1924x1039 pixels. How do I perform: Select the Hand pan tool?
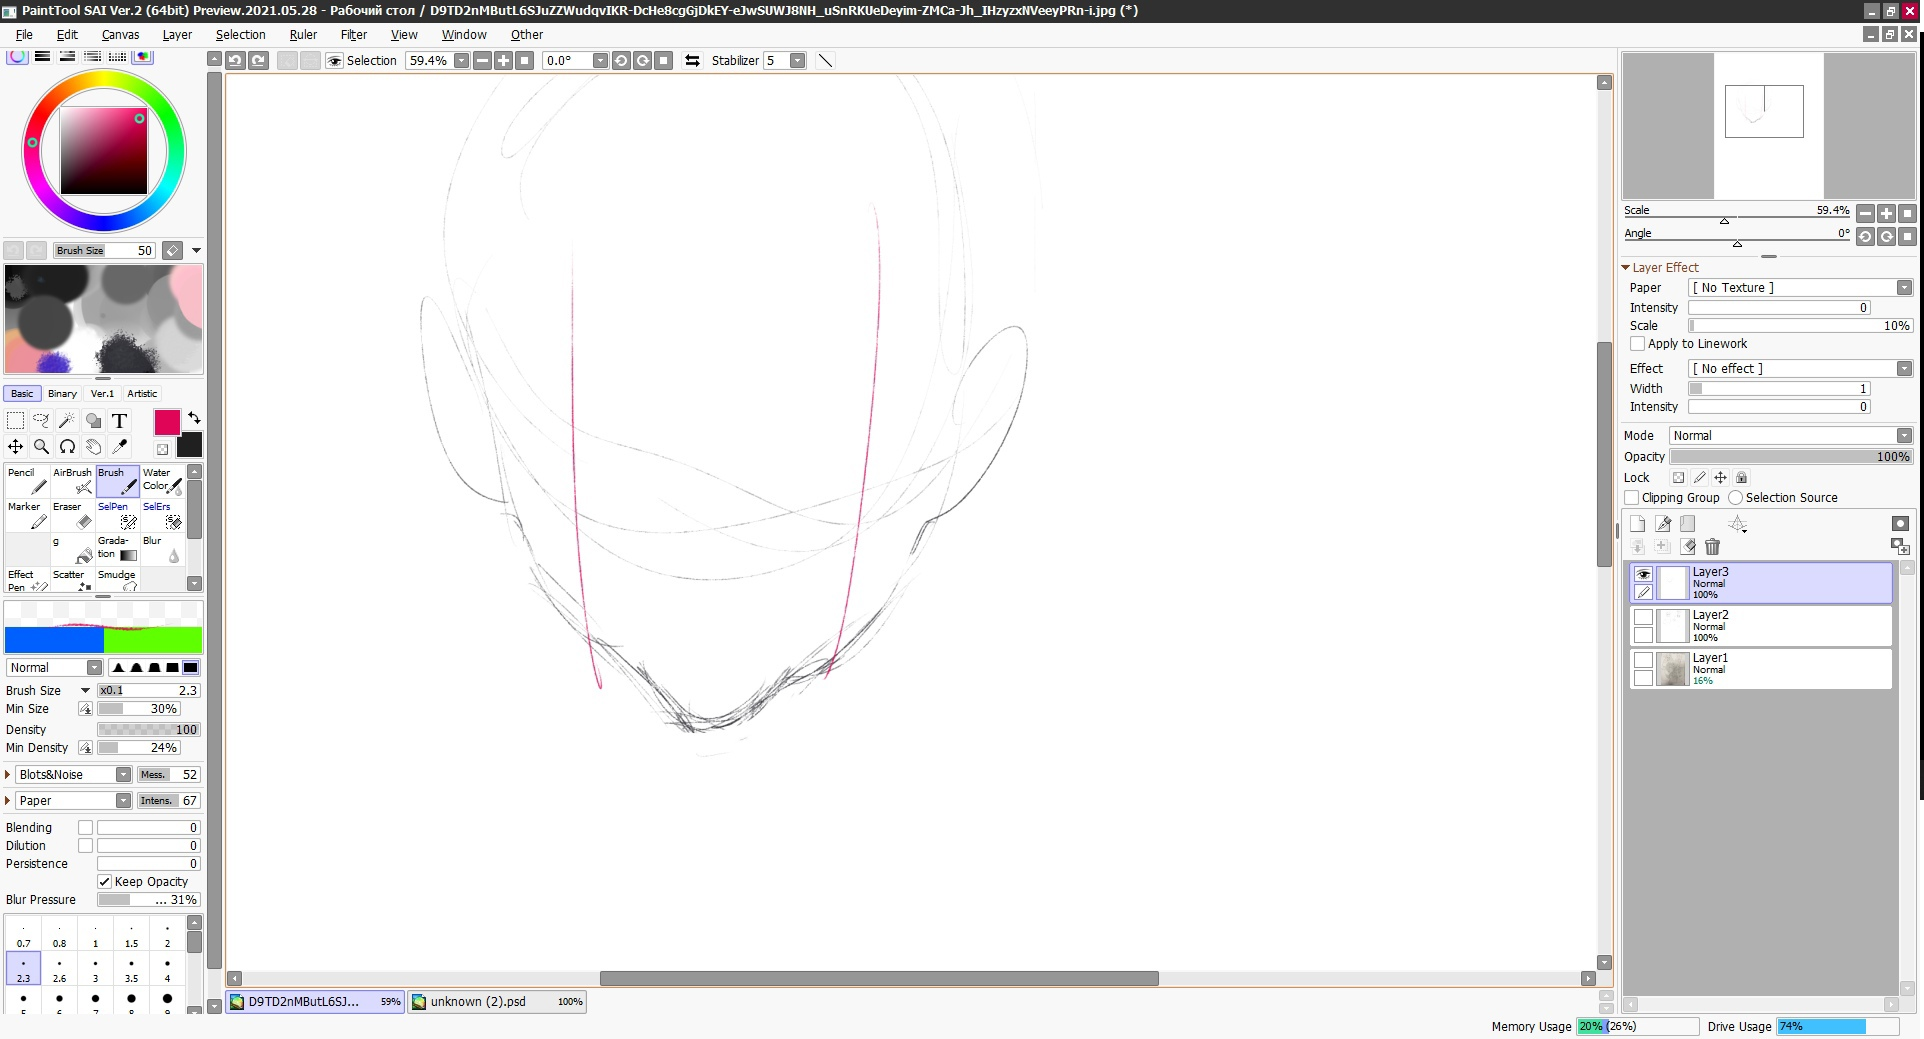tap(93, 446)
